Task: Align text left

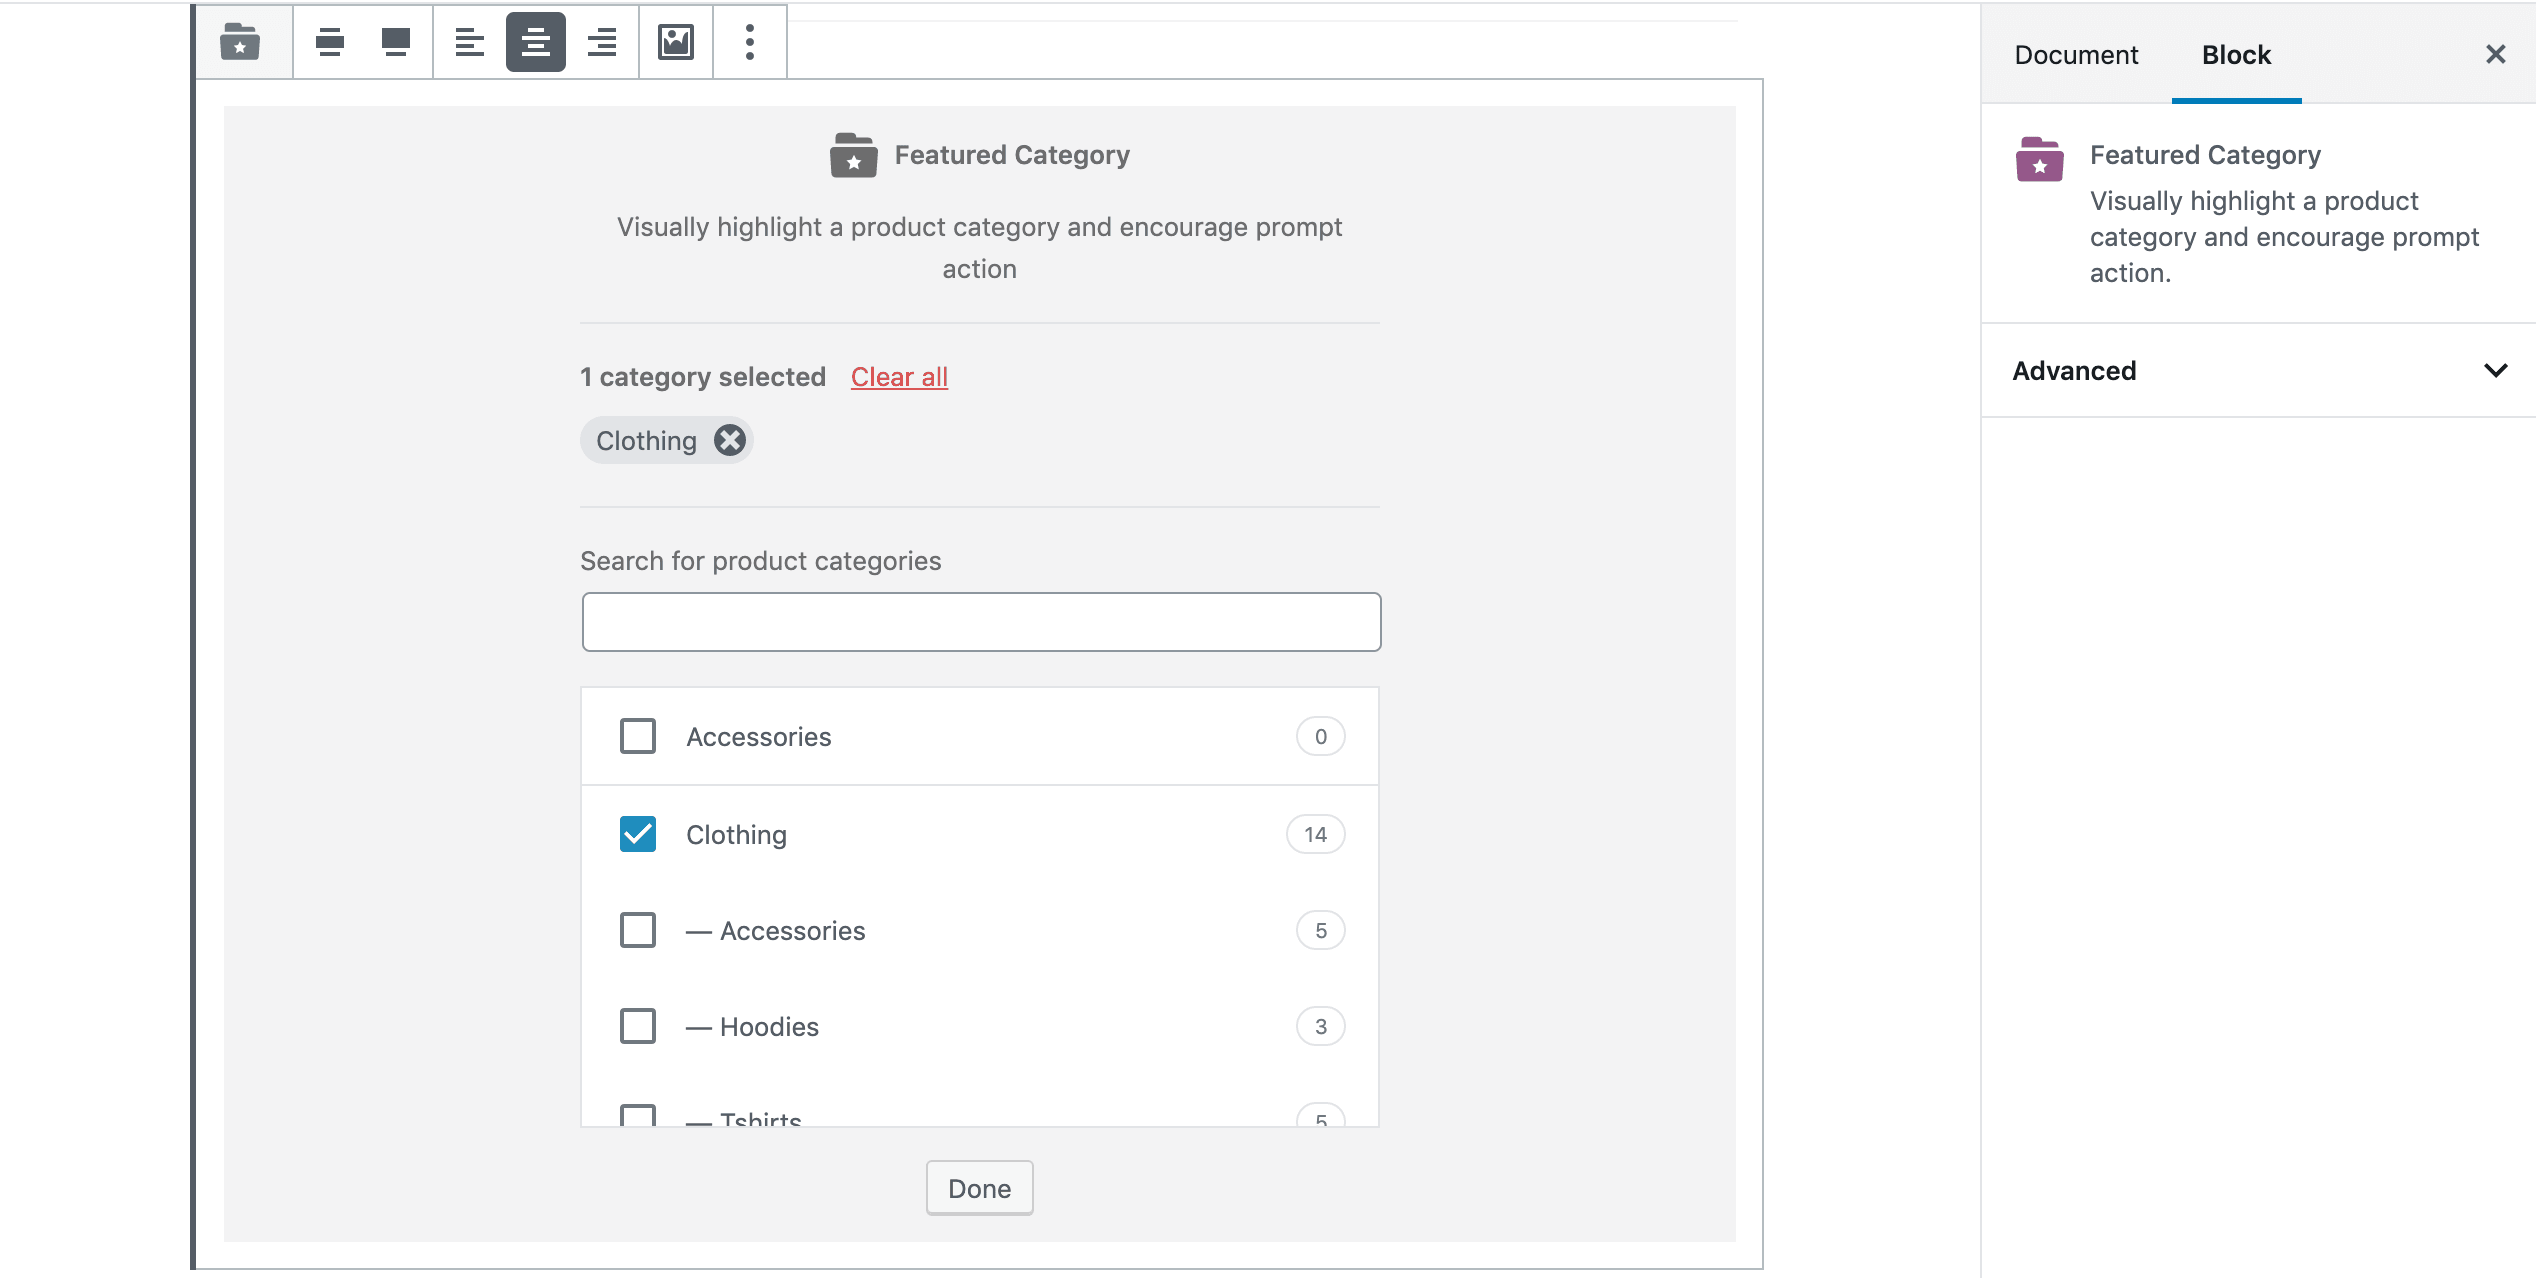Action: 469,42
